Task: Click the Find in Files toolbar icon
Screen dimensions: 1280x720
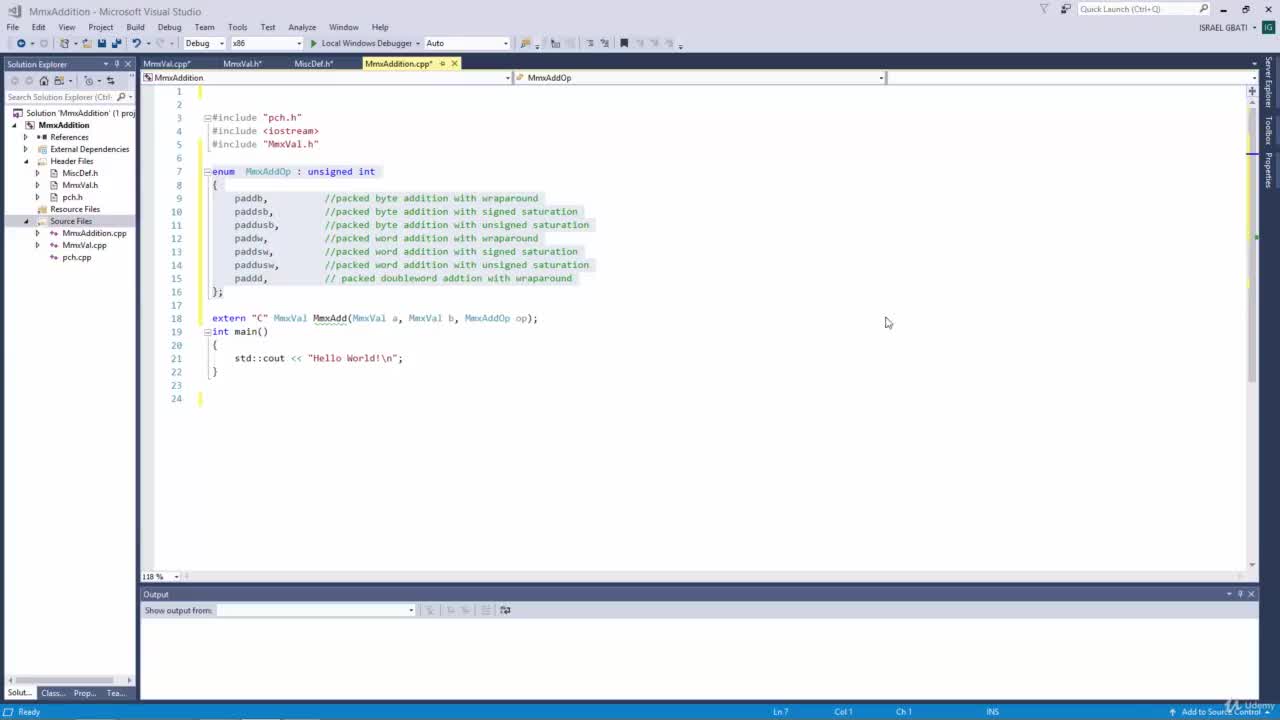Action: click(525, 43)
